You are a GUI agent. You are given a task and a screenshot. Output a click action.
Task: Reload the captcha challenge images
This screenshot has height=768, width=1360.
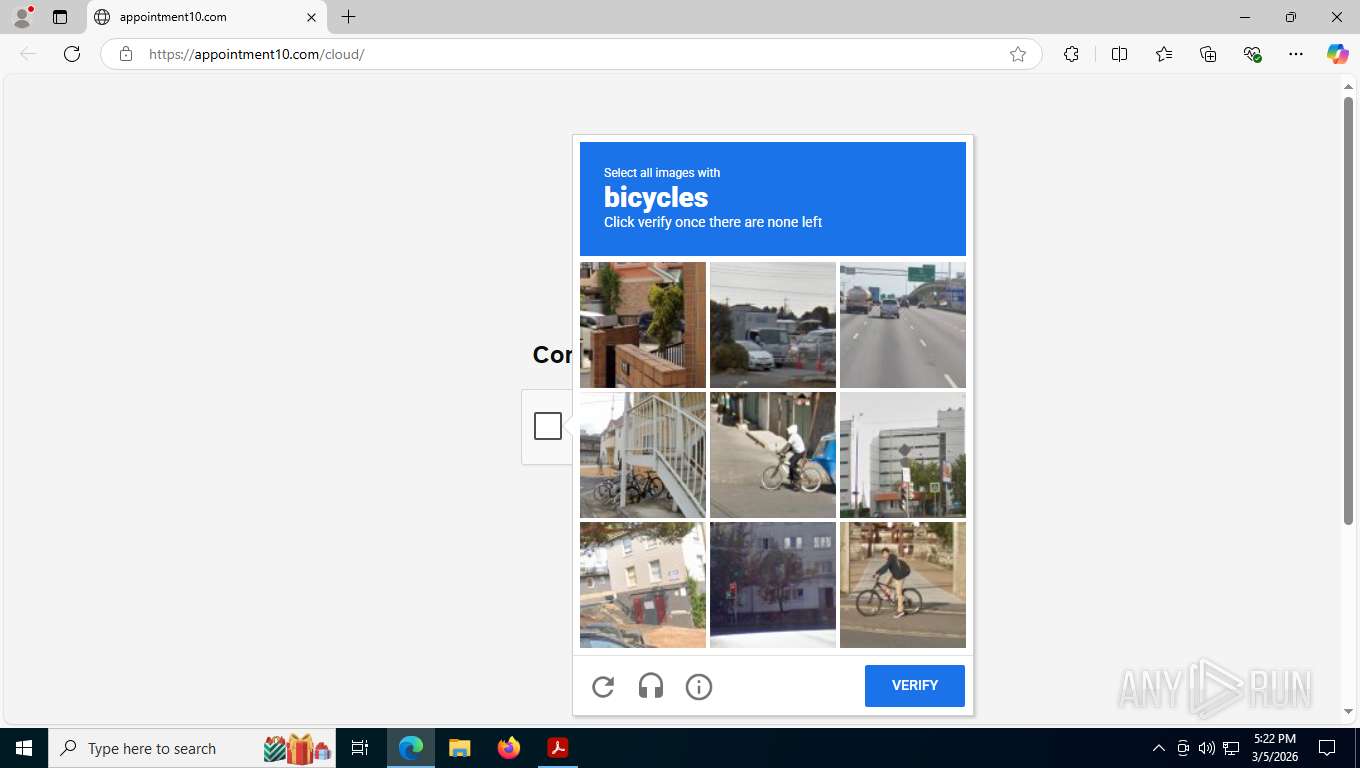[603, 686]
